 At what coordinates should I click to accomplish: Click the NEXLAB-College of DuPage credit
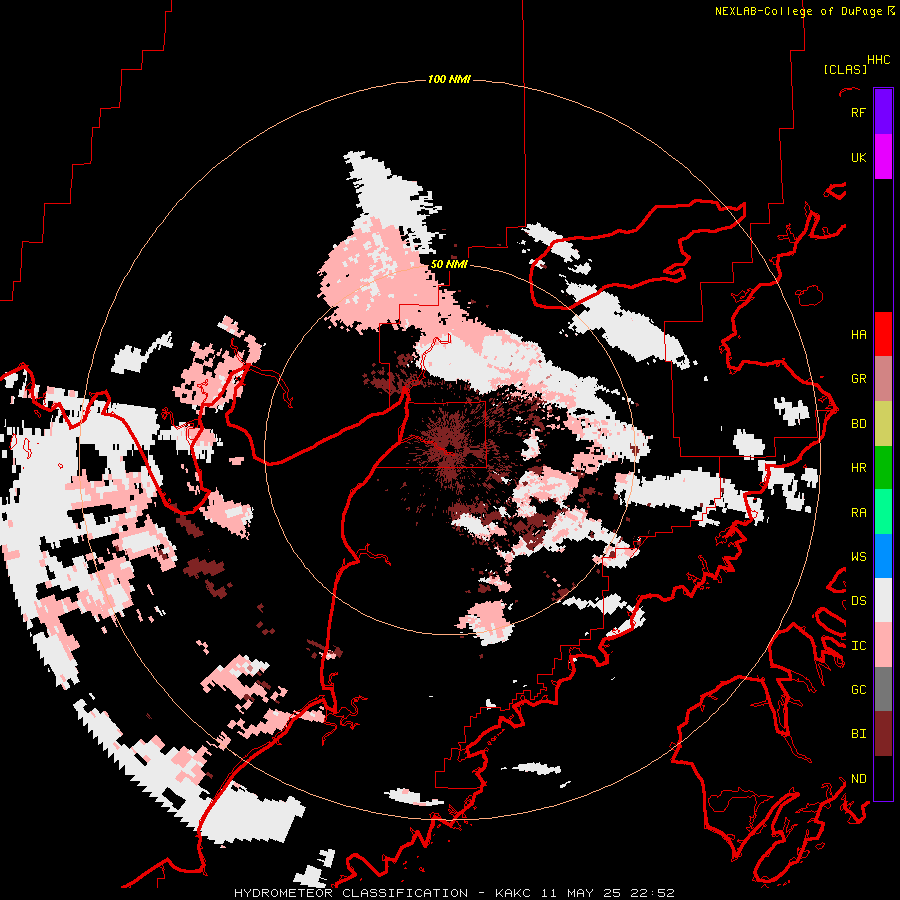coord(804,11)
